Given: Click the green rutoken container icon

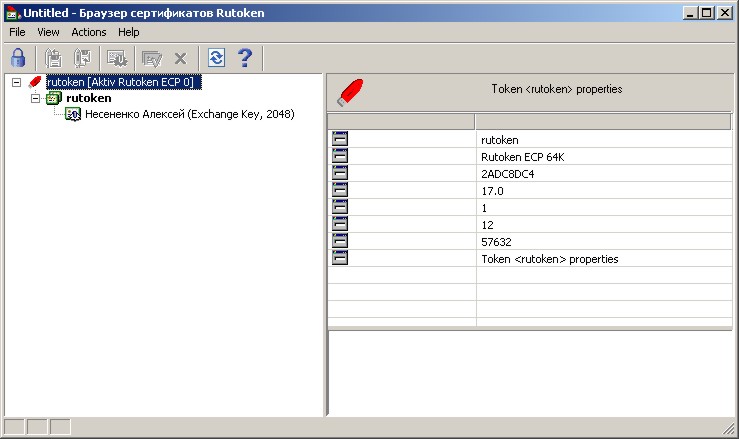Looking at the screenshot, I should tap(55, 98).
